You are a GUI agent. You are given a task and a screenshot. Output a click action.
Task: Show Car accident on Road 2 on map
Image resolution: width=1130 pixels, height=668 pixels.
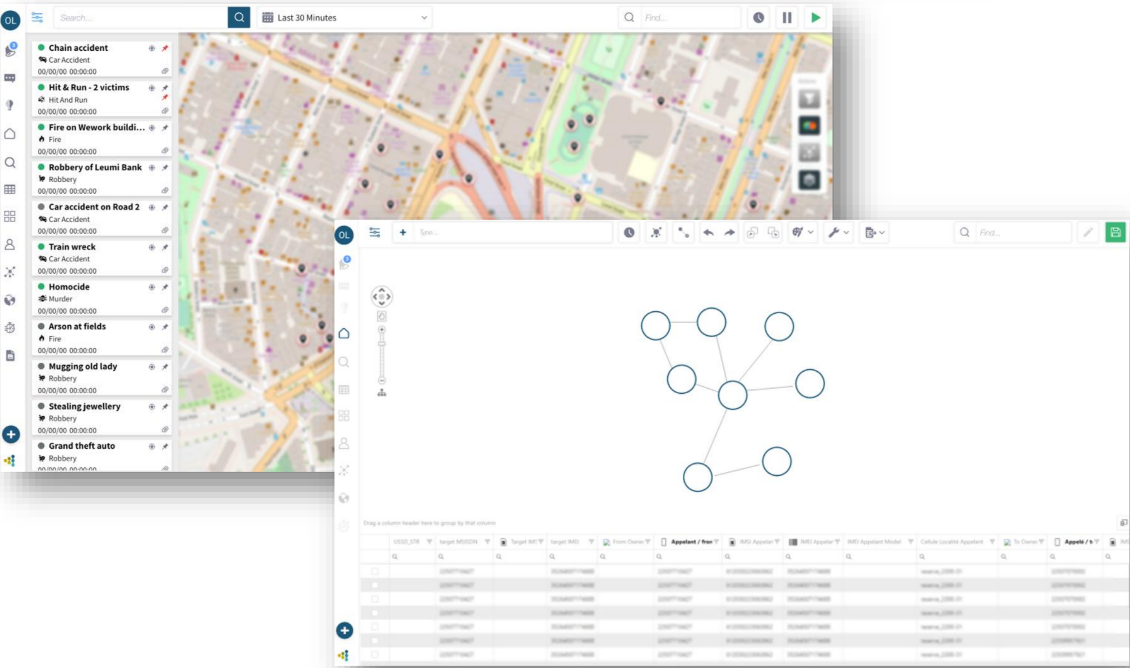point(151,208)
